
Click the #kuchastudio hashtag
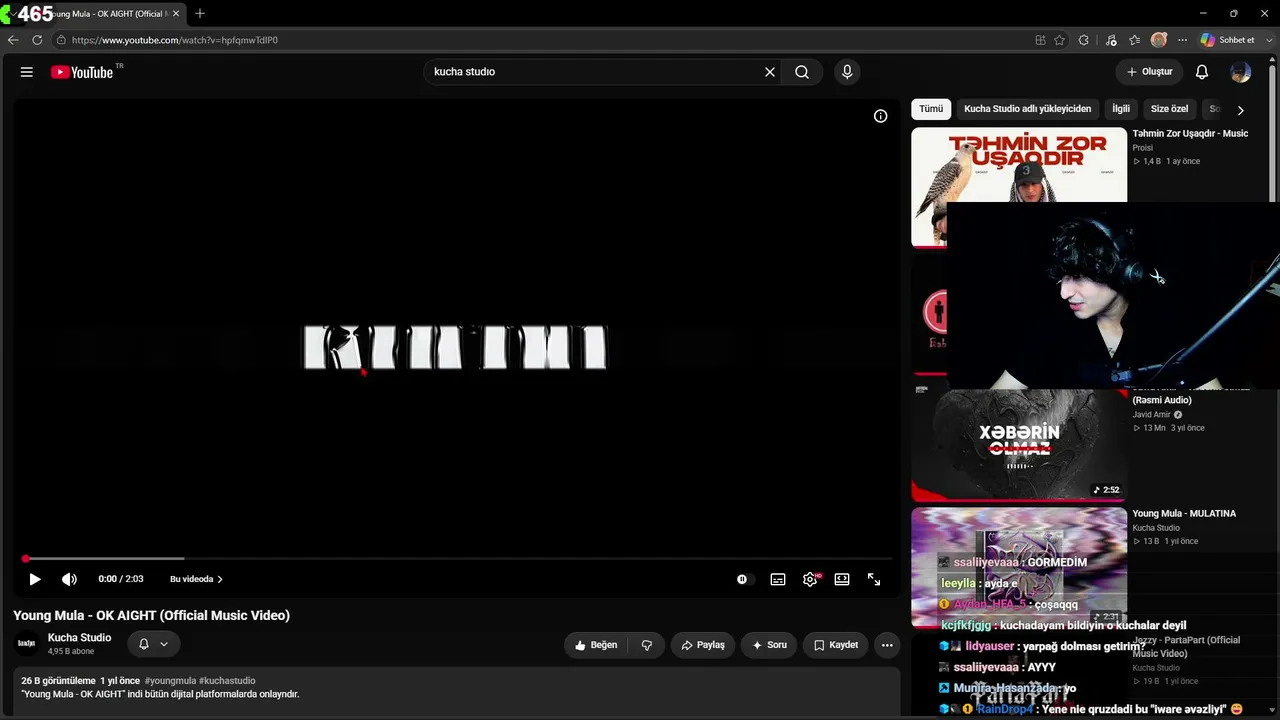(x=227, y=681)
